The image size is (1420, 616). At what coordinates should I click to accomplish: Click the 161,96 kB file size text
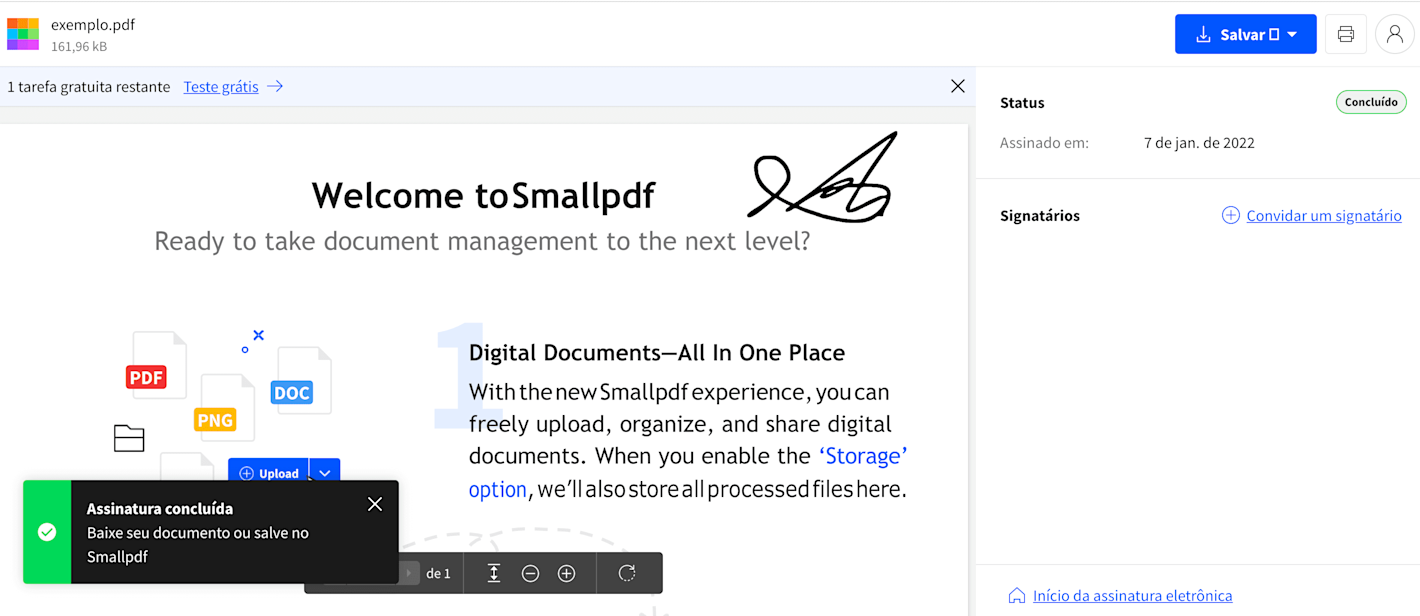(x=79, y=47)
